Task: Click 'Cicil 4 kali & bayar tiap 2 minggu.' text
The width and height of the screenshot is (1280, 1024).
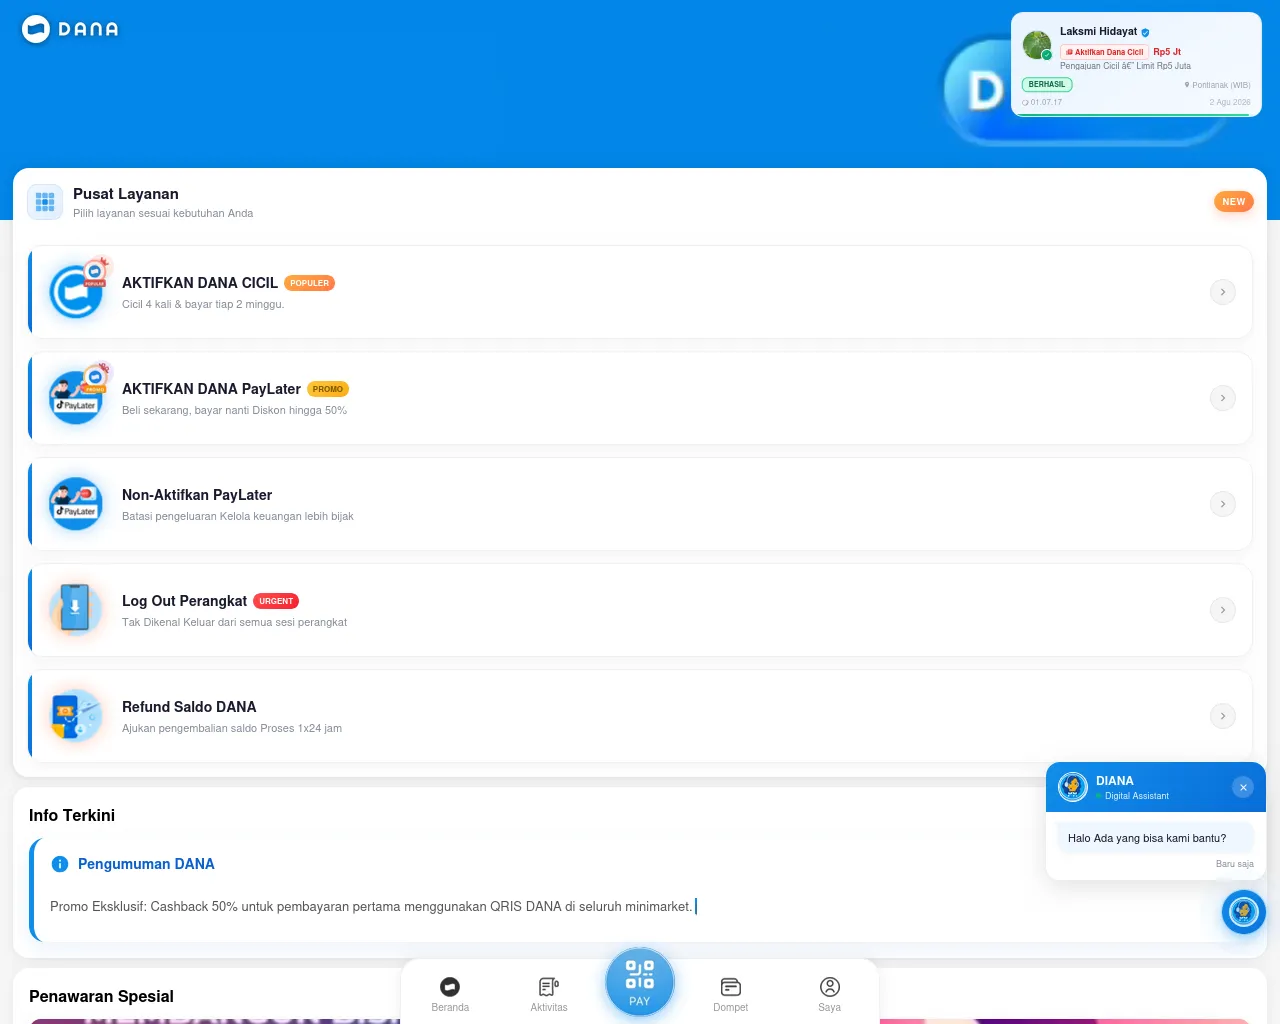Action: 203,304
